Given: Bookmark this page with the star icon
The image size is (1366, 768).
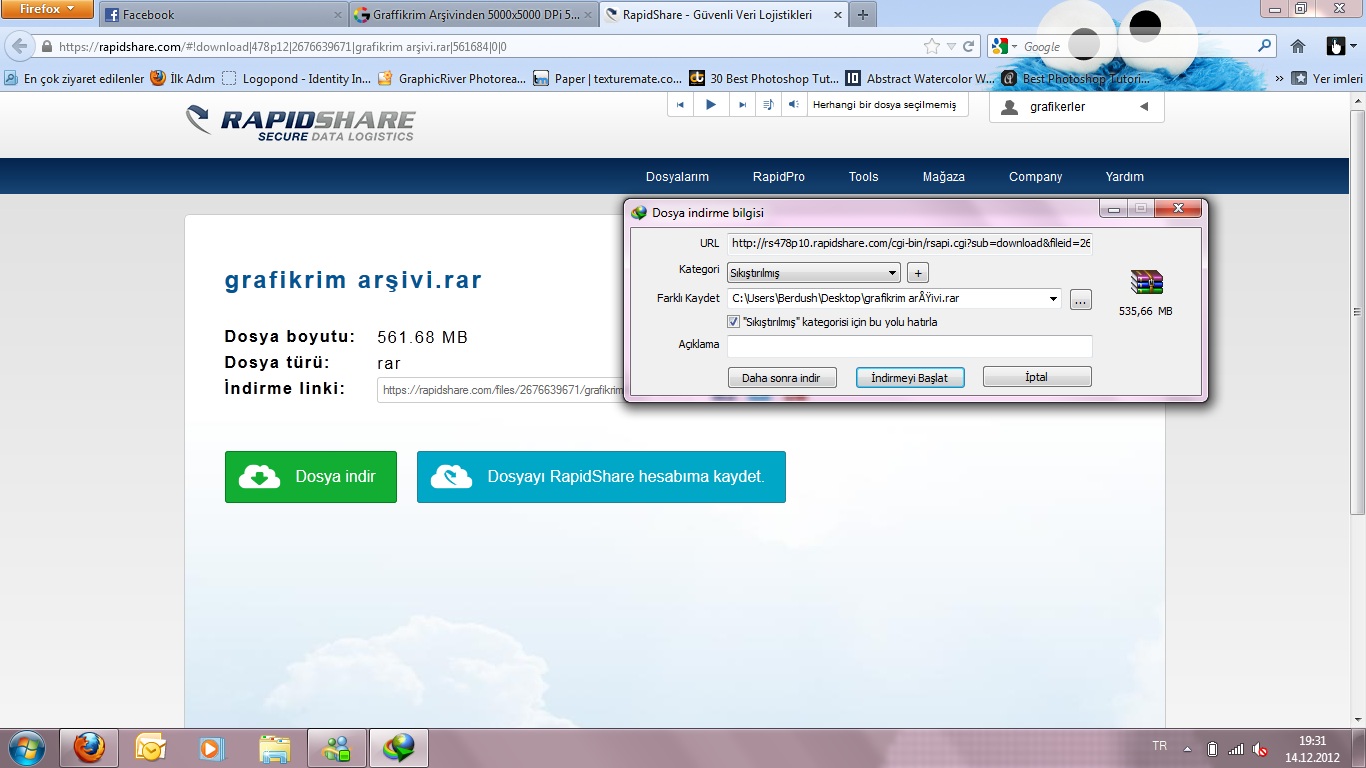Looking at the screenshot, I should tap(932, 47).
